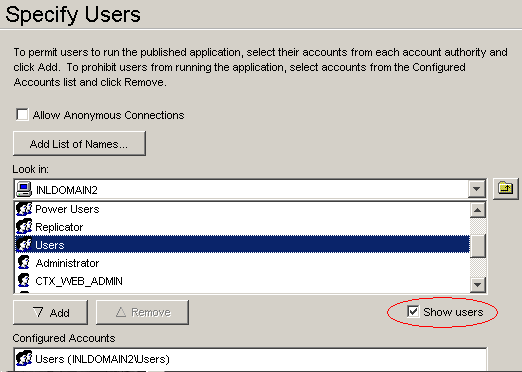Viewport: 522px width, 372px height.
Task: Click the Administrator user icon
Action: (24, 263)
